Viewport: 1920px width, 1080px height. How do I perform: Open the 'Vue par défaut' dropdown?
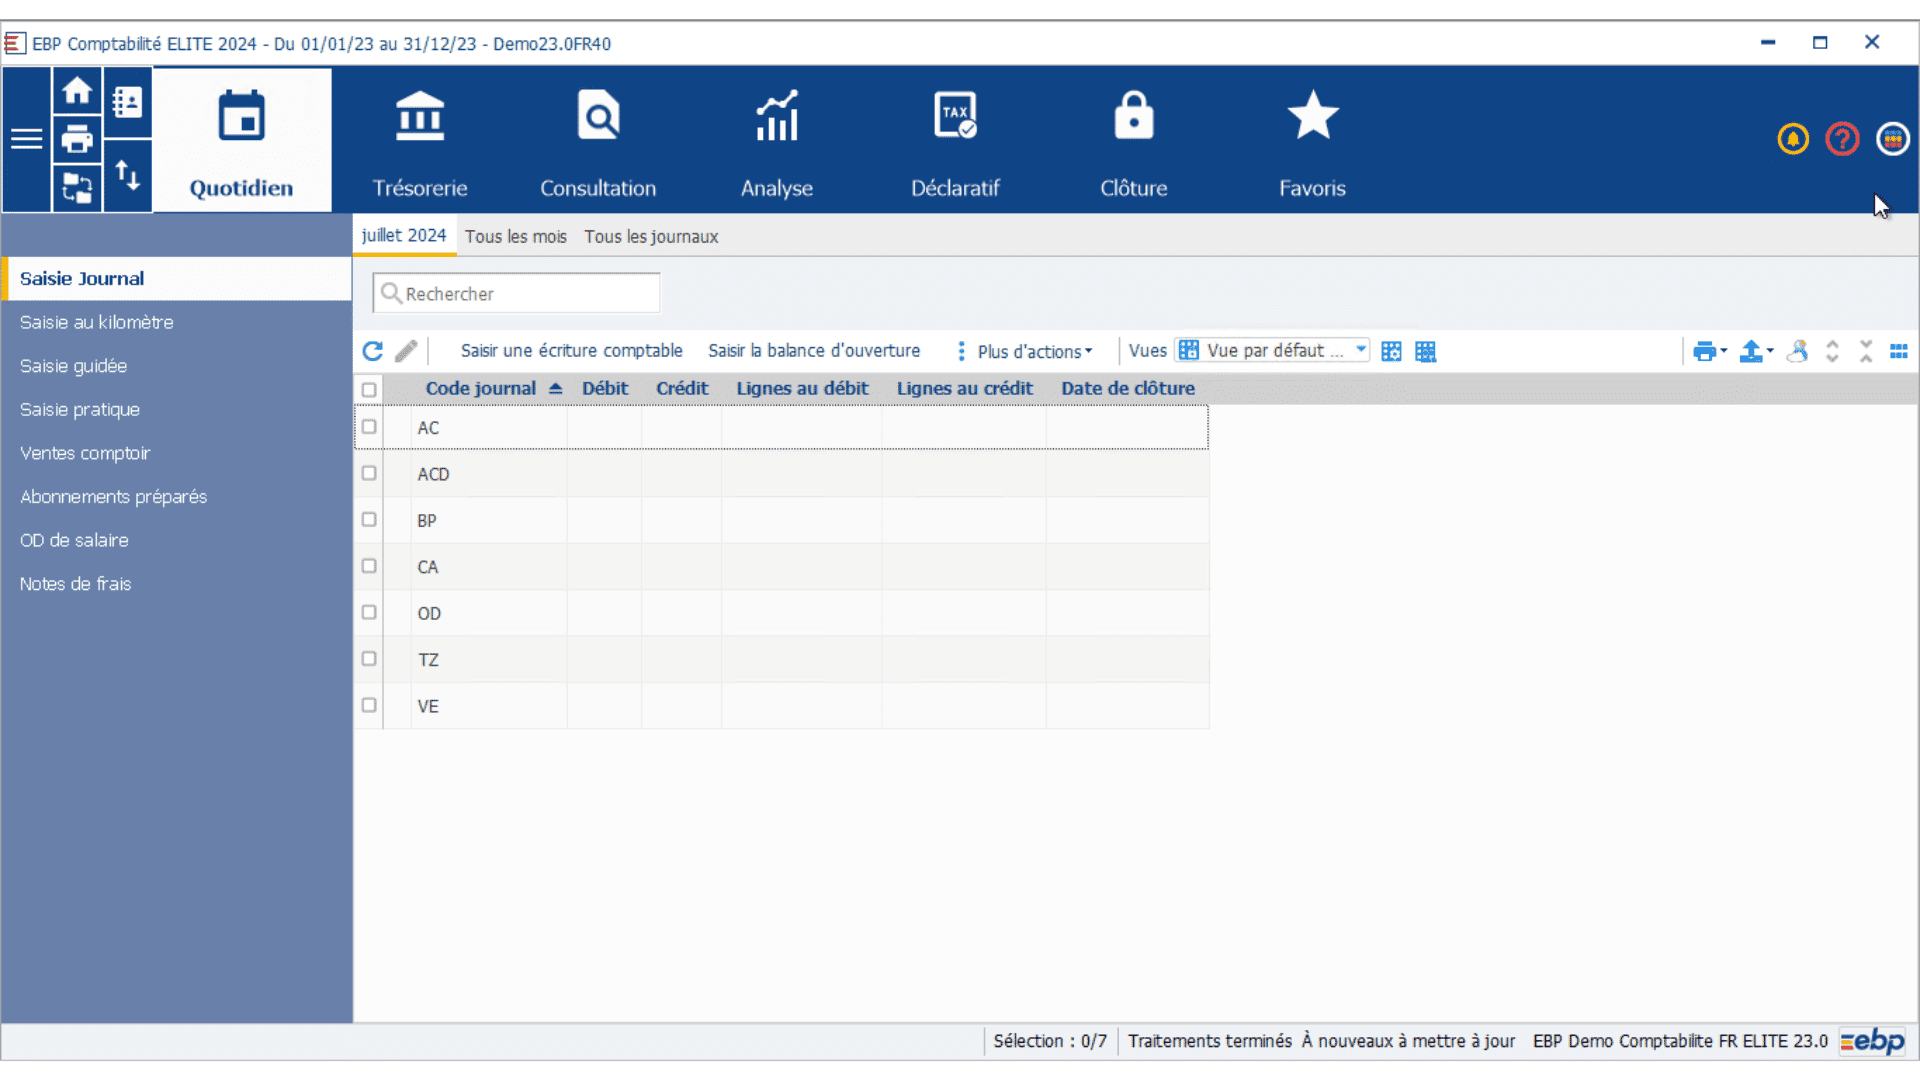point(1360,350)
